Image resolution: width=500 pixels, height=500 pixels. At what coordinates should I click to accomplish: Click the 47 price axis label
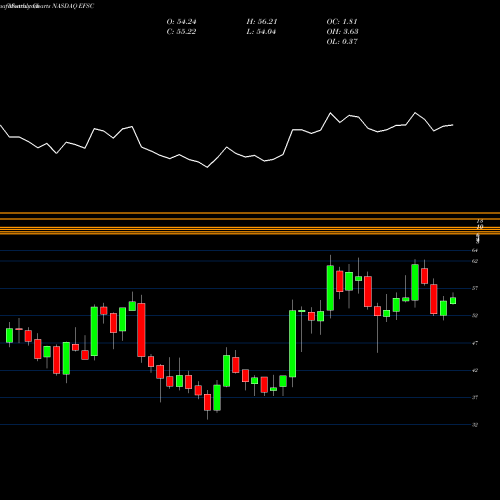475,343
